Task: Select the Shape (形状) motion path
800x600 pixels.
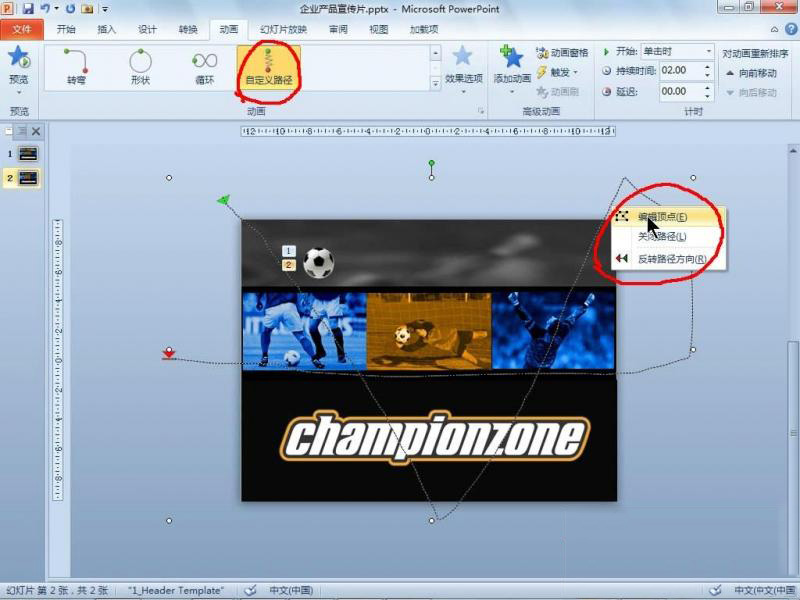Action: coord(140,66)
